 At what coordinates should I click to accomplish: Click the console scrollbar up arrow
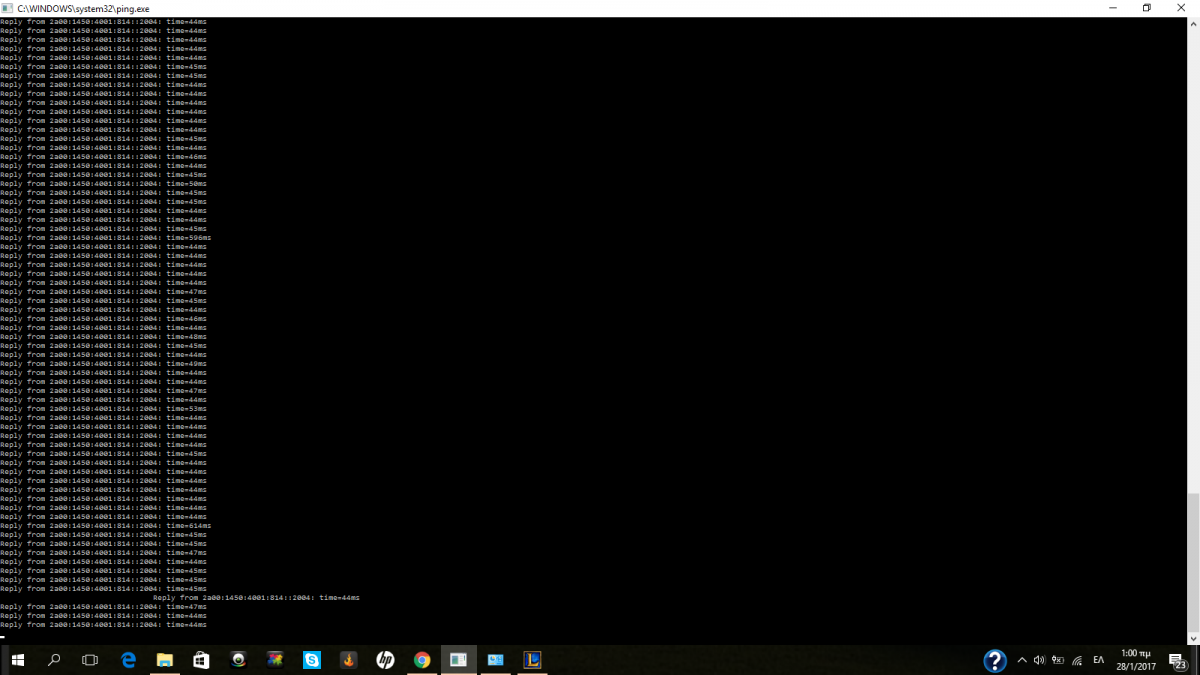(1193, 21)
